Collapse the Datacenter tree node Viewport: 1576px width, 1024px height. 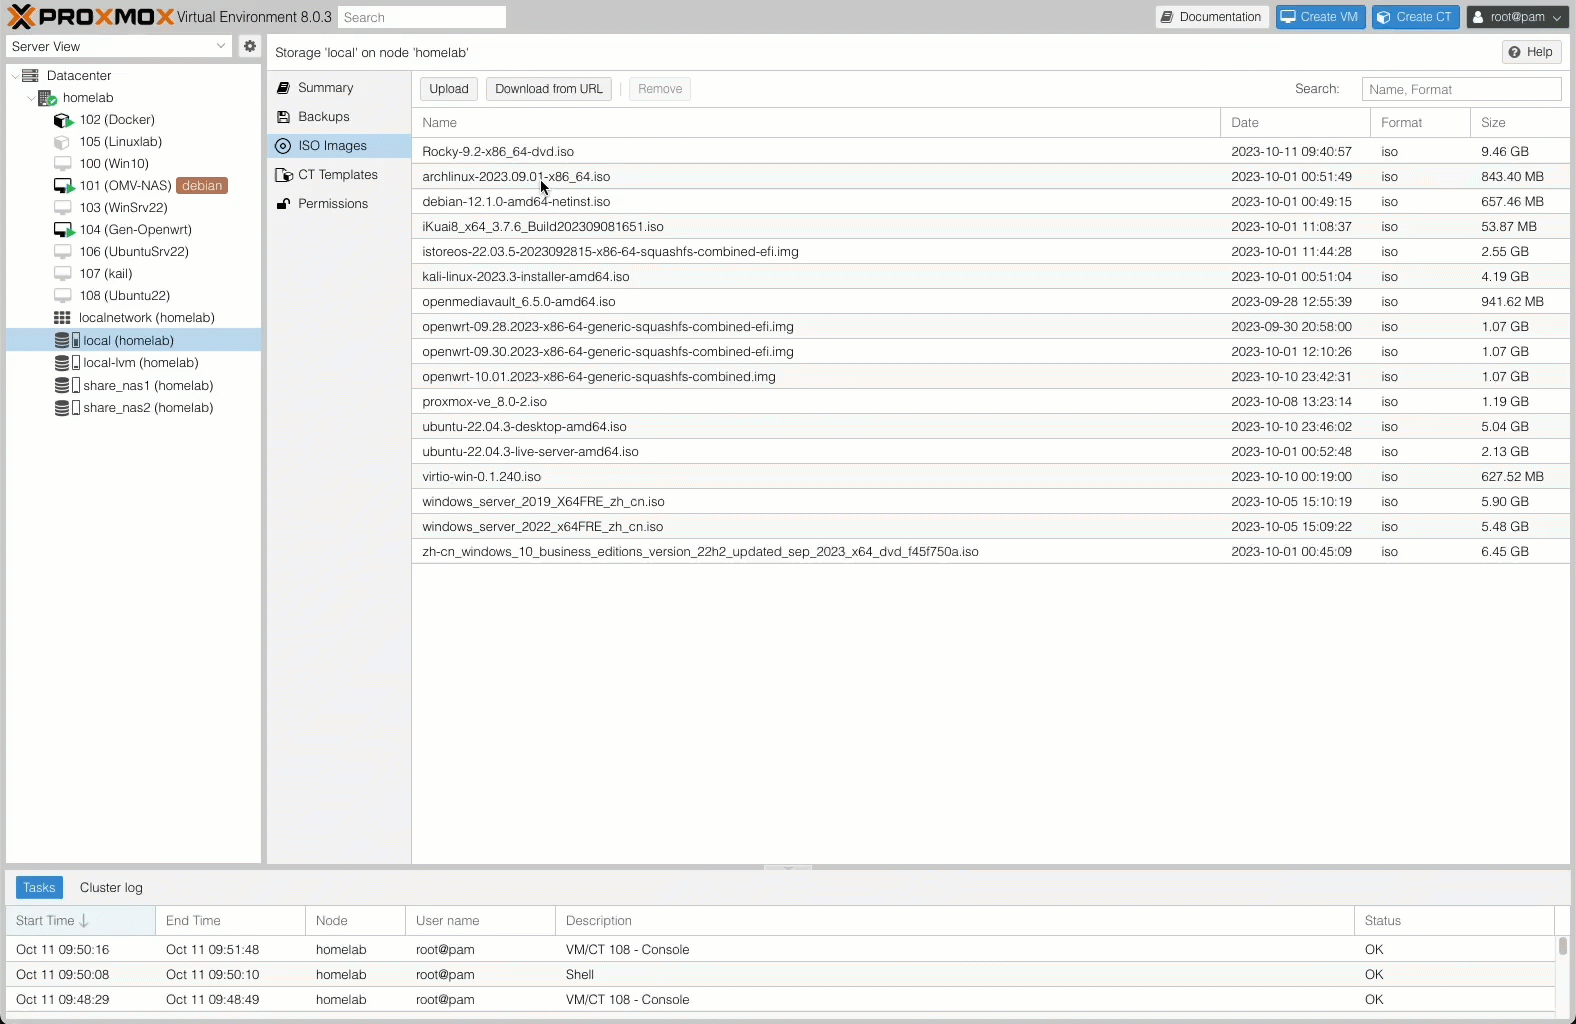pyautogui.click(x=14, y=75)
